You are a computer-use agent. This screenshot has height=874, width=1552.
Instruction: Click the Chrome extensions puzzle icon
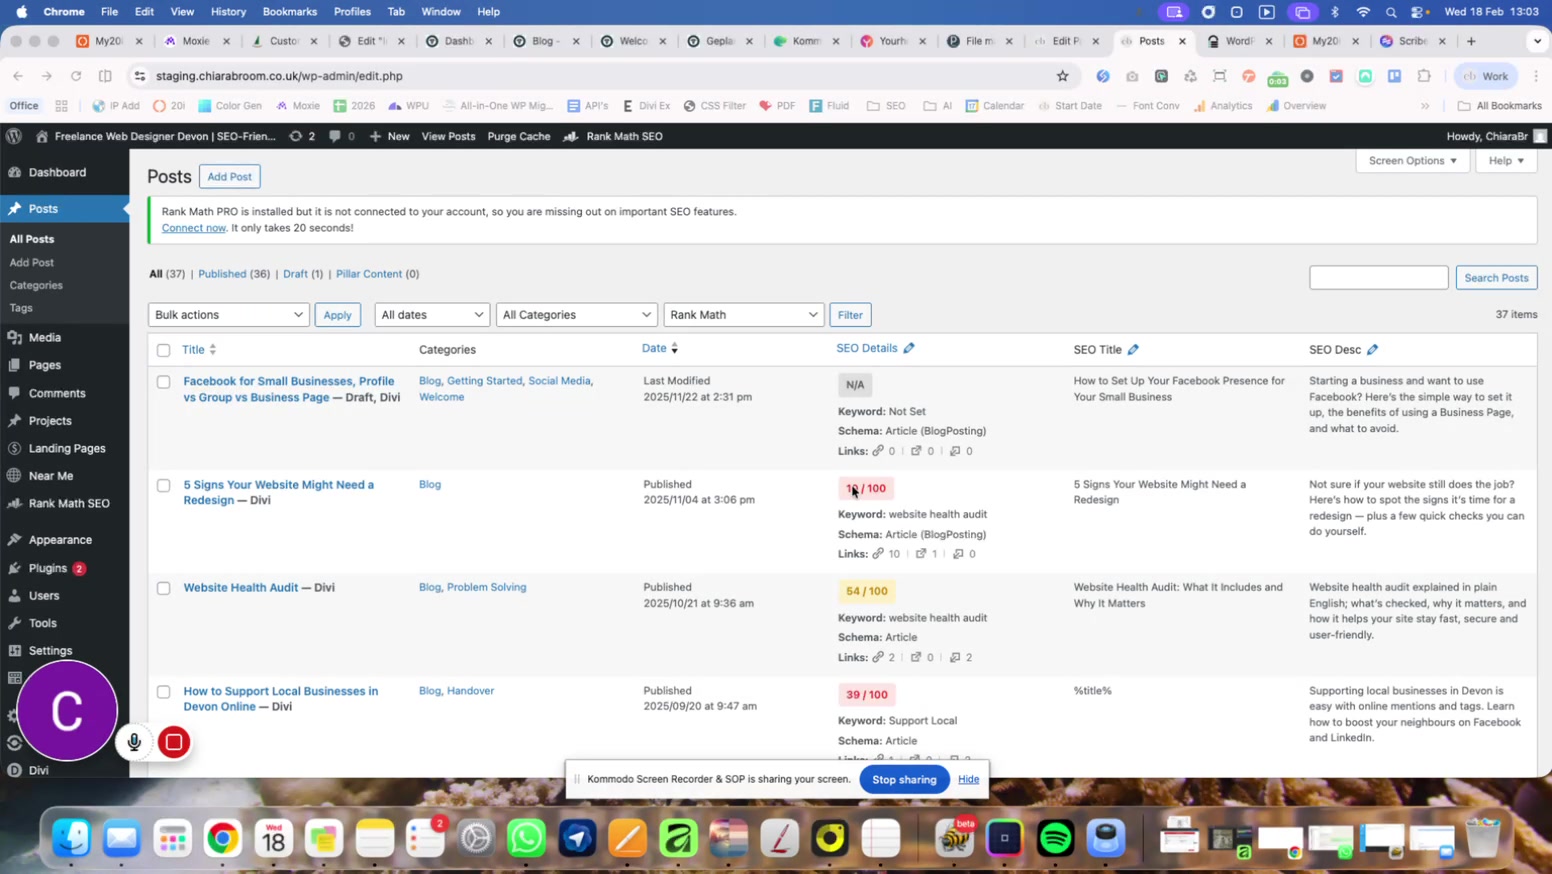click(x=1424, y=76)
